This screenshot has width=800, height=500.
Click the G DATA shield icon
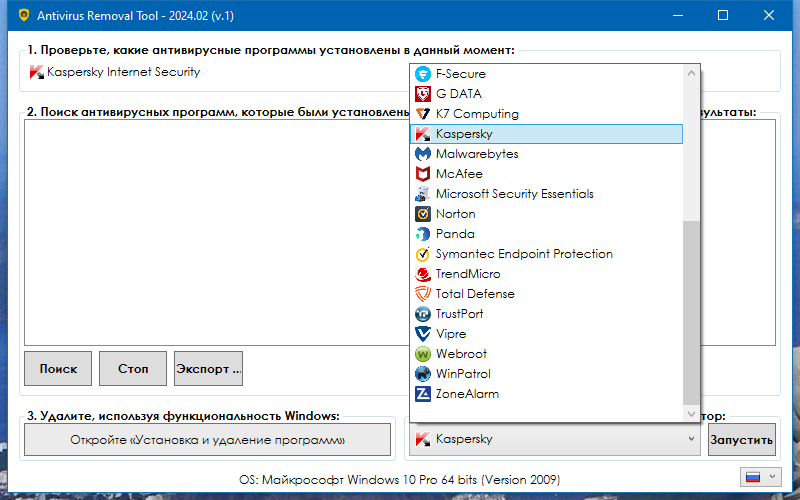[423, 94]
